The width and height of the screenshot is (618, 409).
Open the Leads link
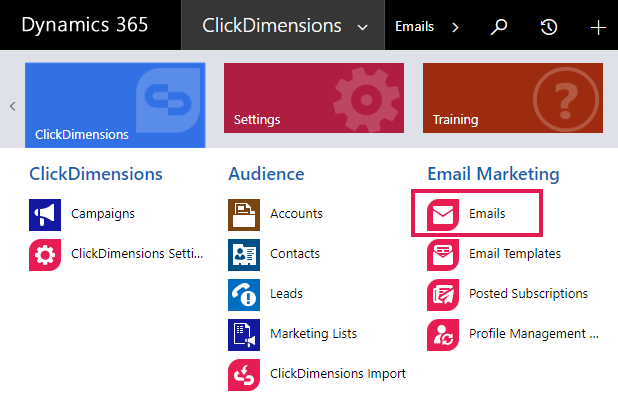coord(286,294)
